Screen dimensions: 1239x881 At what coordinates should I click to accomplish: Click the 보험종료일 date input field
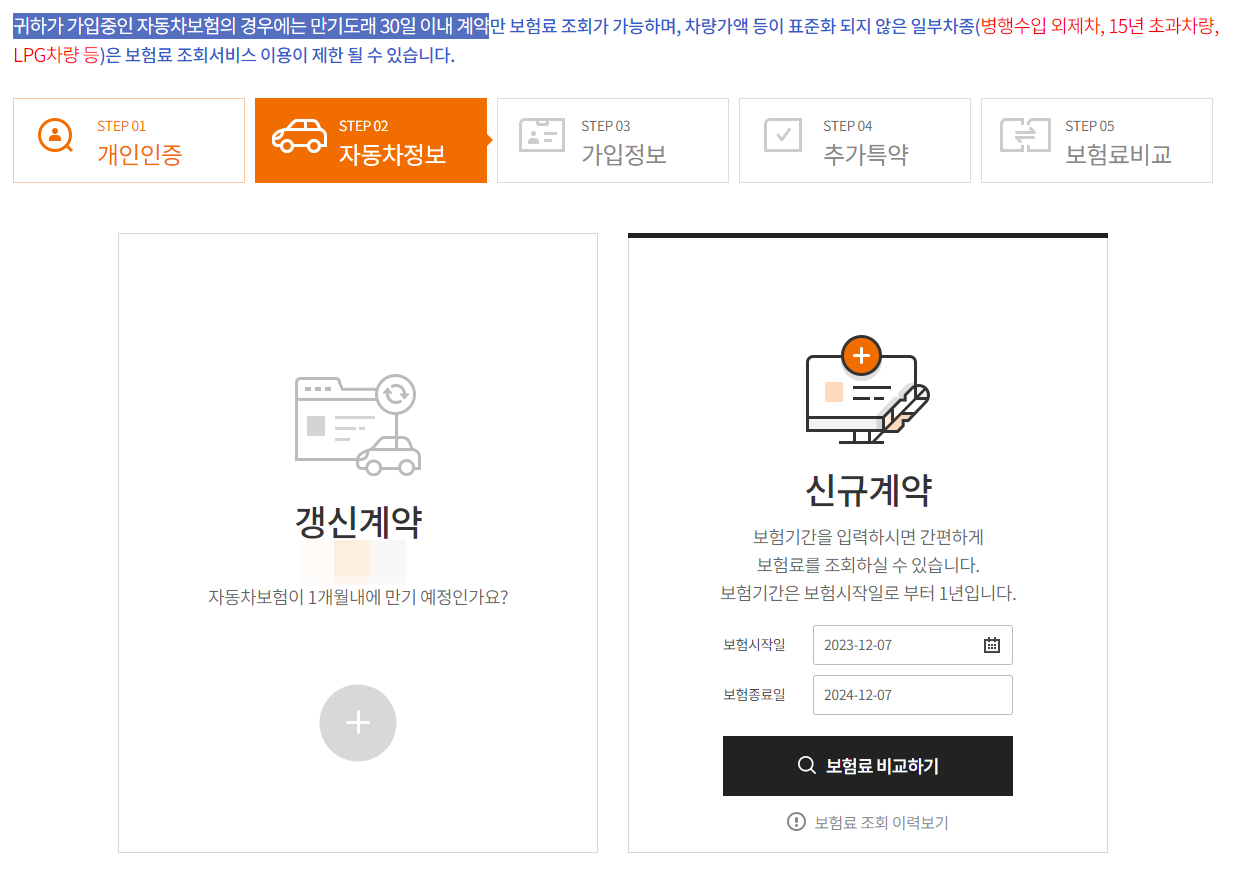point(905,695)
